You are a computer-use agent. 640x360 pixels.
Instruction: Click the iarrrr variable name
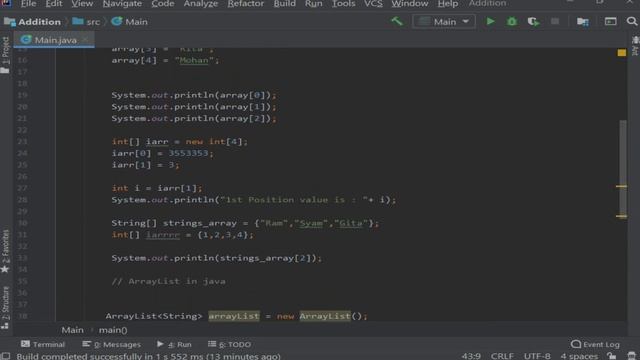pyautogui.click(x=163, y=235)
